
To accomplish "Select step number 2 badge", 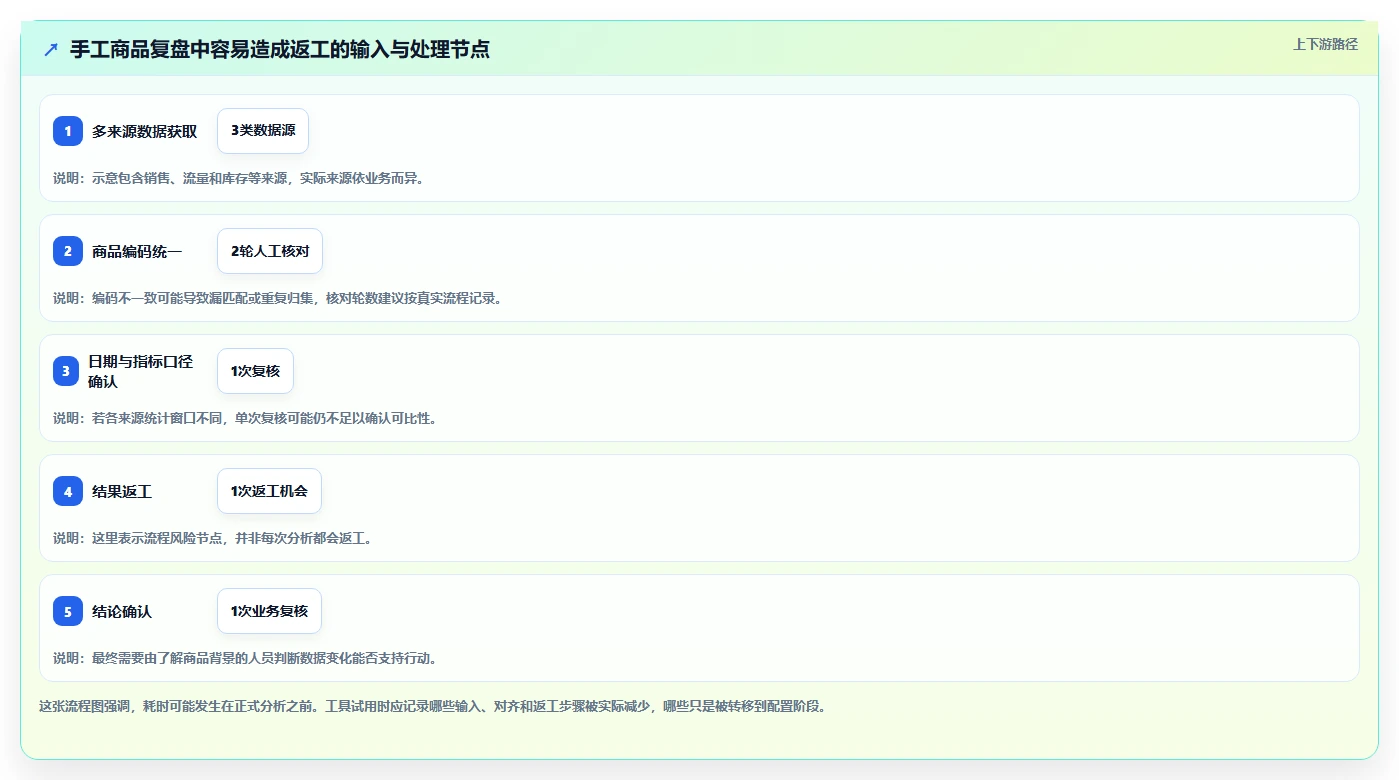I will pos(68,251).
